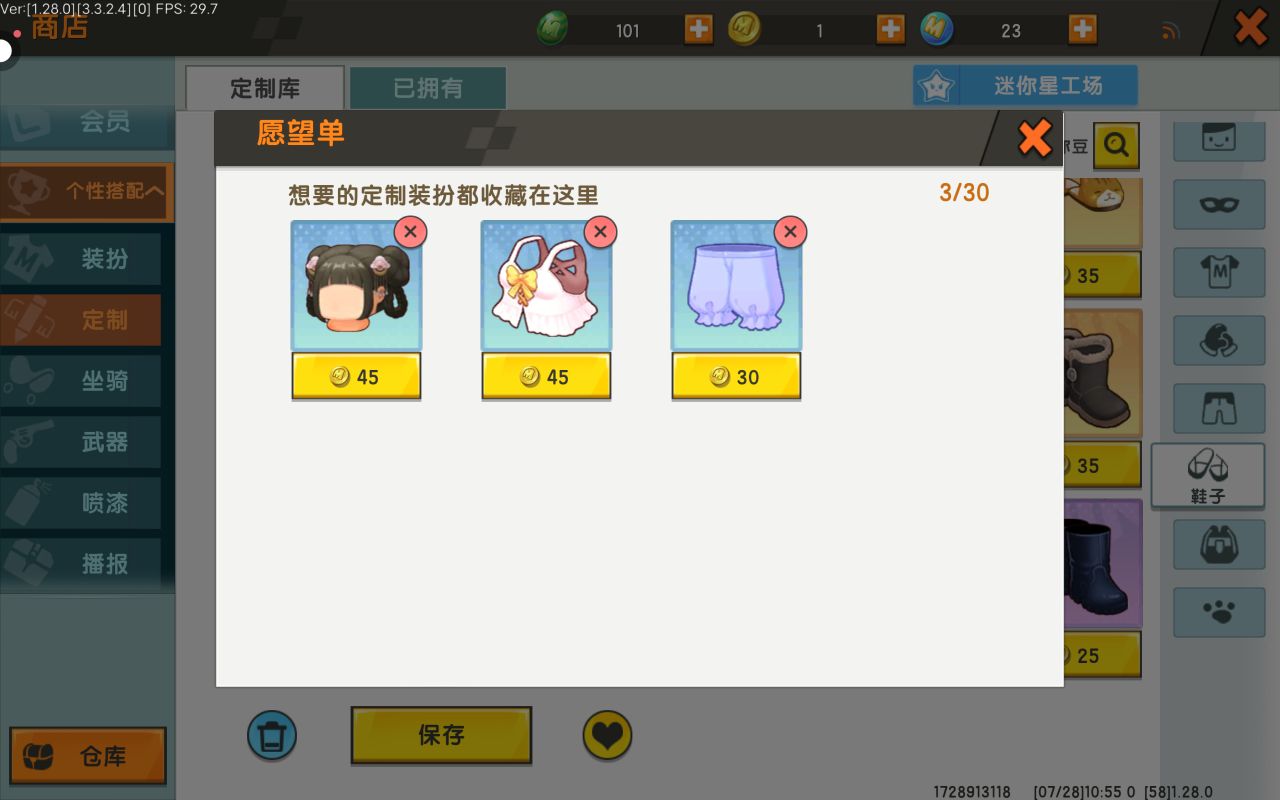Open the 仓库 warehouse button
The width and height of the screenshot is (1280, 800).
88,756
